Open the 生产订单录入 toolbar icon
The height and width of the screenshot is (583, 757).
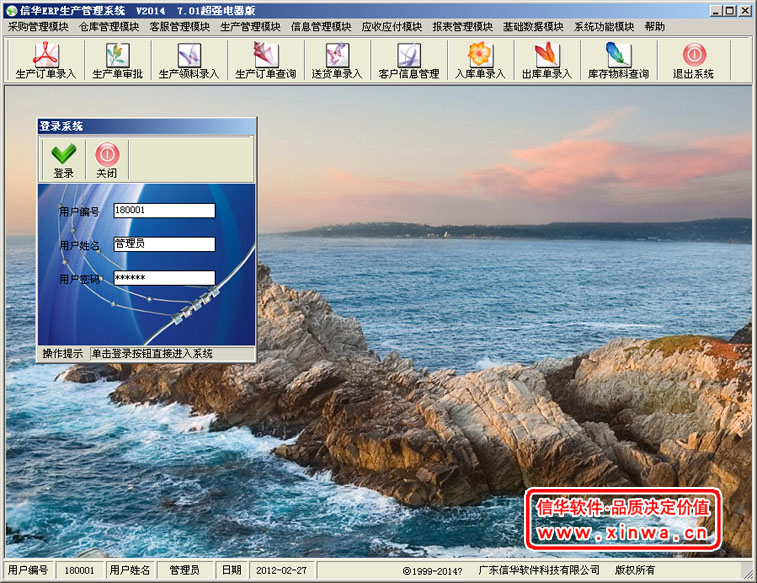point(46,60)
